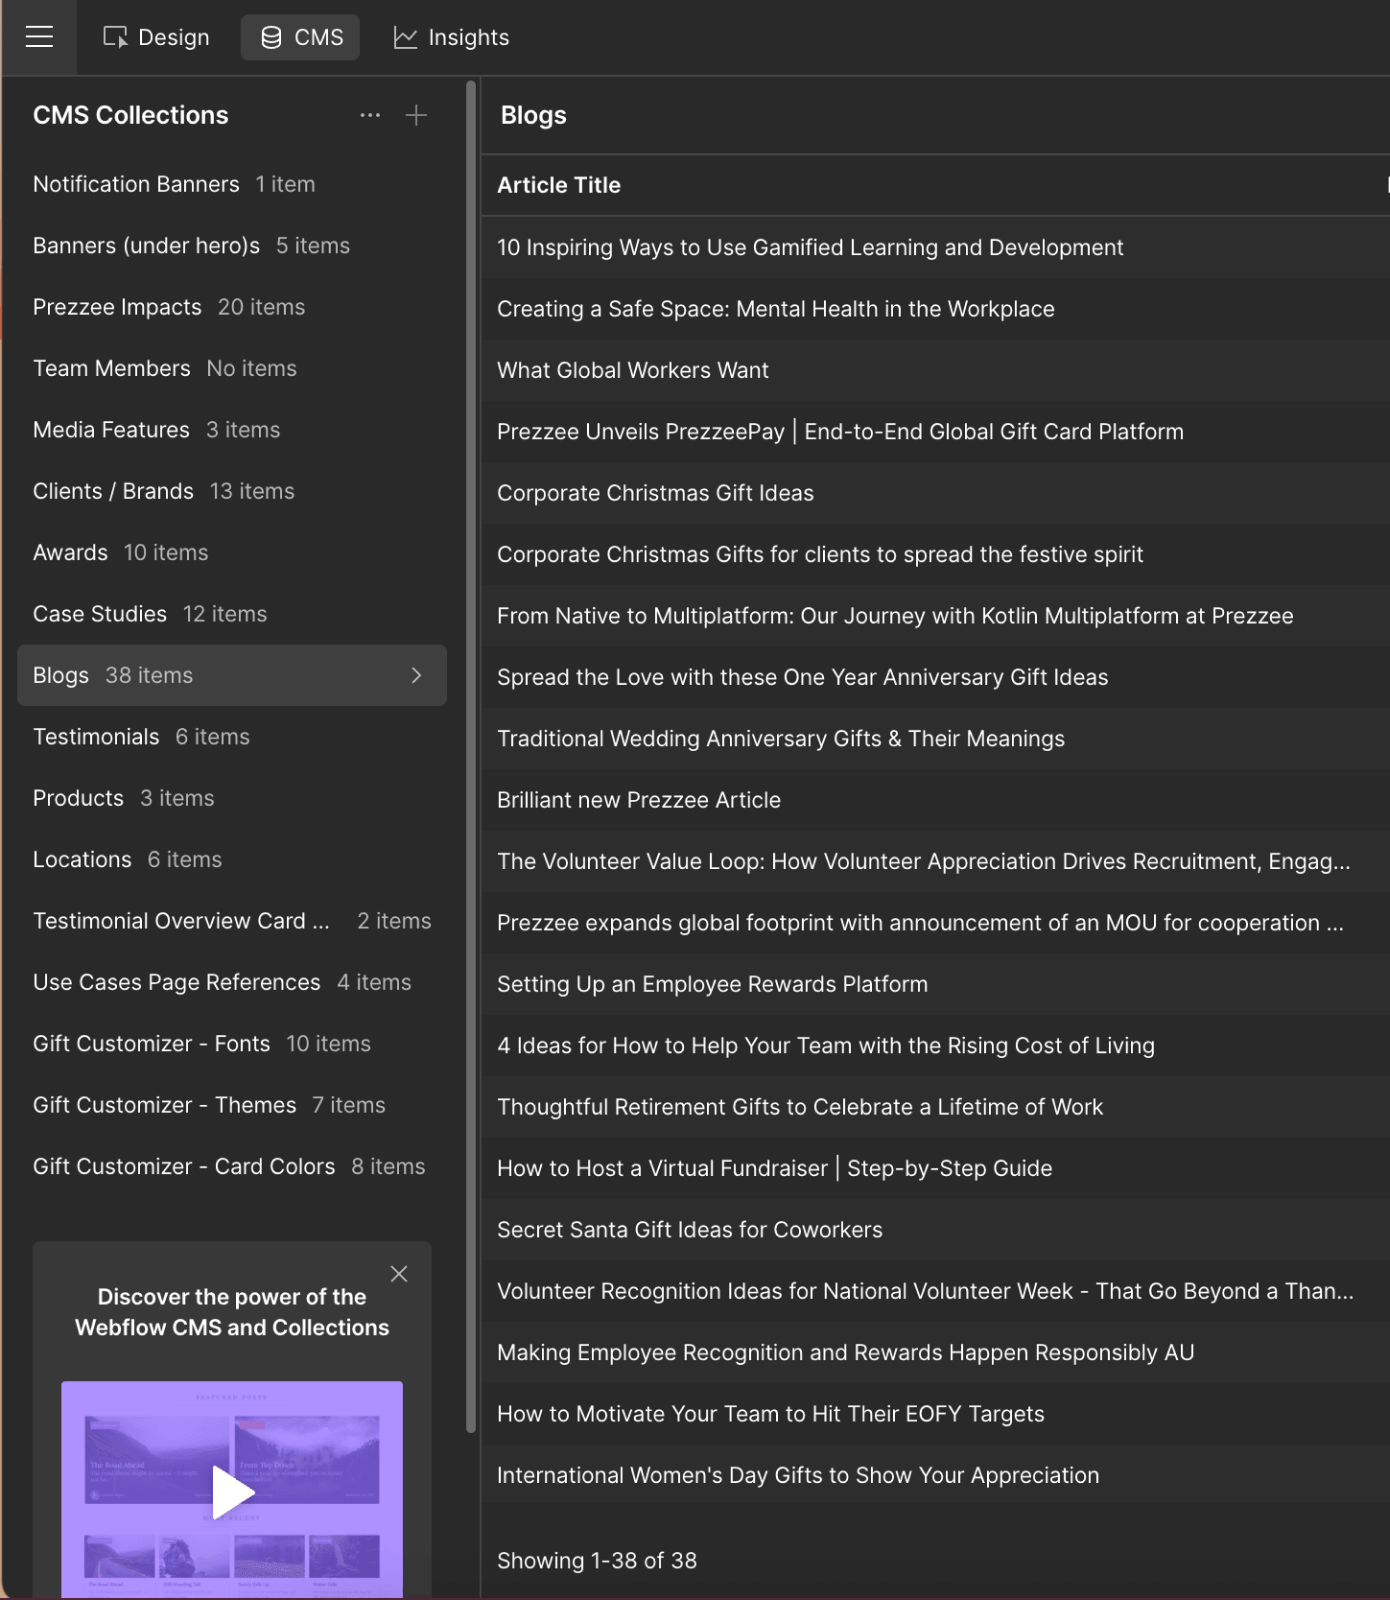Open the Insights tab
This screenshot has width=1390, height=1600.
[451, 37]
